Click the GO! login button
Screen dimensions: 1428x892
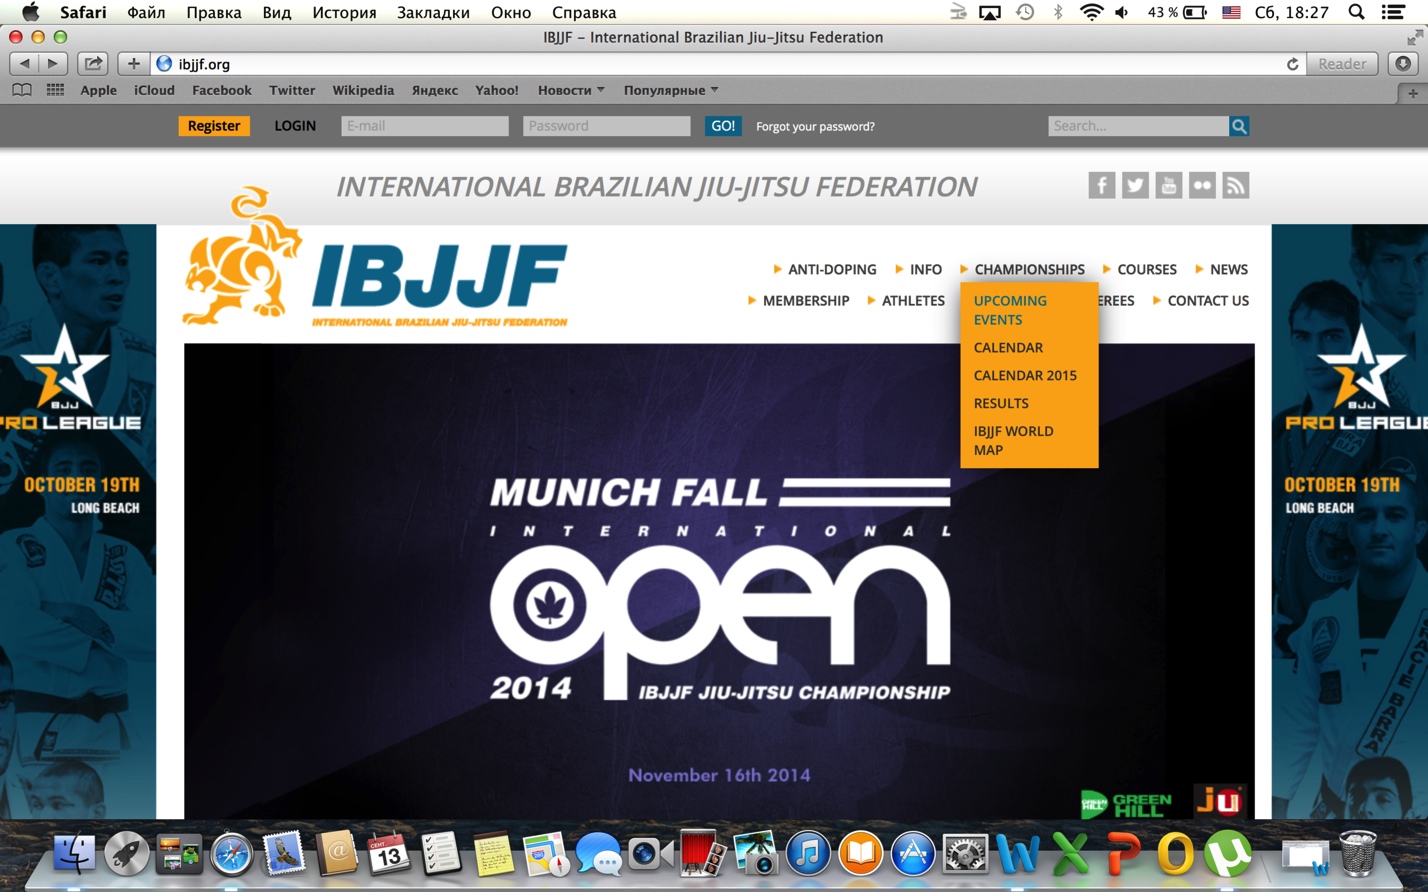point(723,126)
